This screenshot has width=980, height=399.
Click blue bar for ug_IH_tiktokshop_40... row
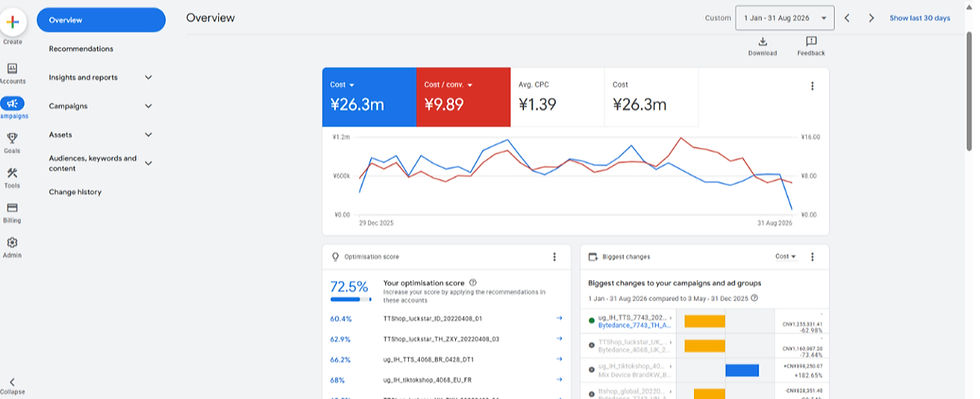click(742, 370)
